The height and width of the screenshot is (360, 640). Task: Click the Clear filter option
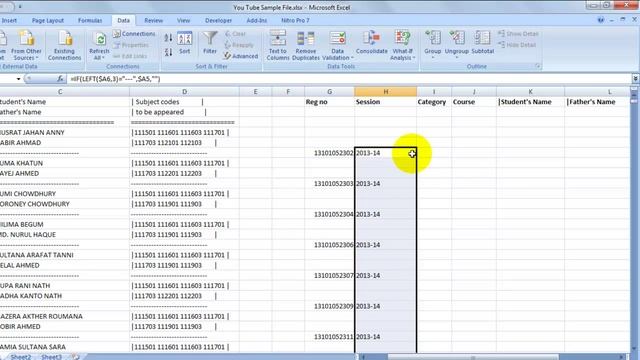pyautogui.click(x=235, y=34)
